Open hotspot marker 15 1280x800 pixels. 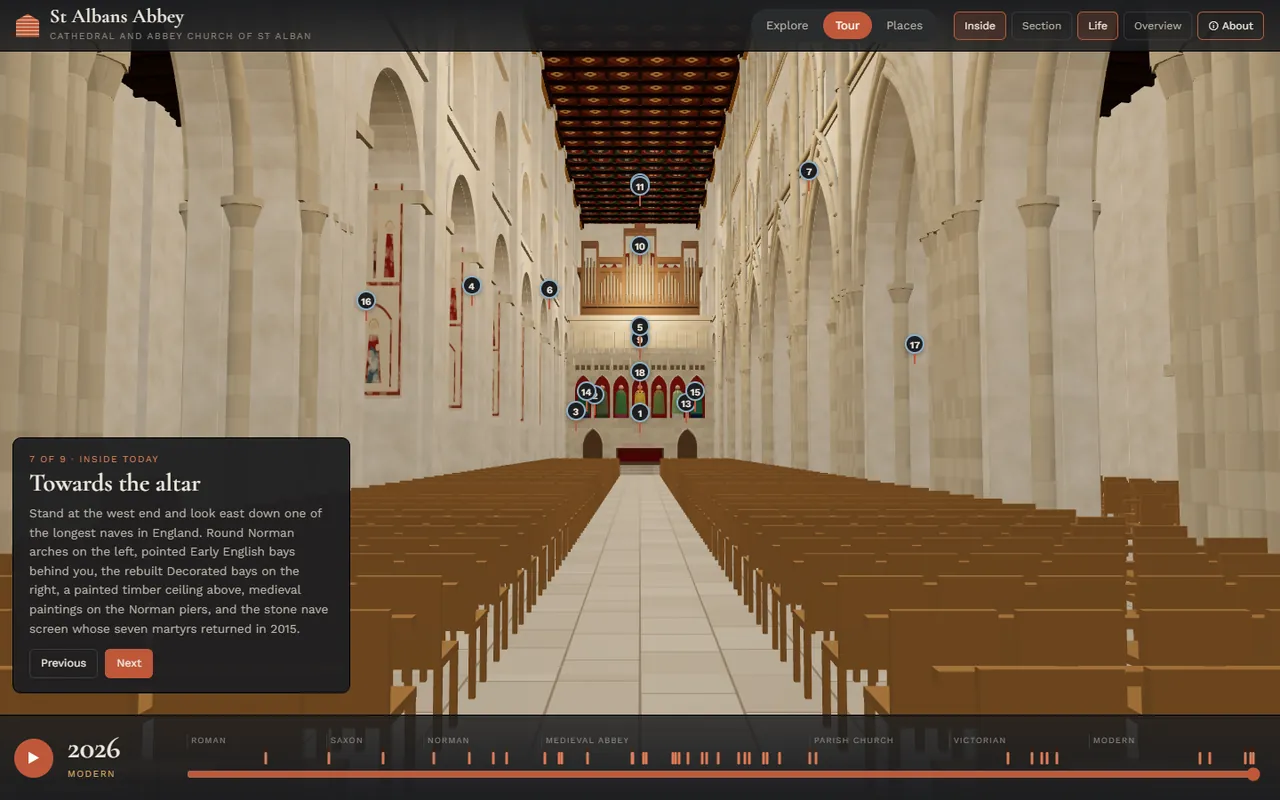point(695,392)
